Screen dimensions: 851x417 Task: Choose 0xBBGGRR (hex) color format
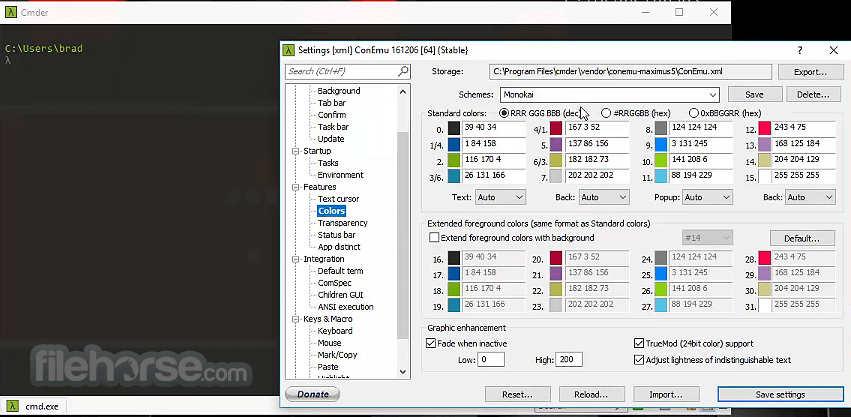pos(725,113)
